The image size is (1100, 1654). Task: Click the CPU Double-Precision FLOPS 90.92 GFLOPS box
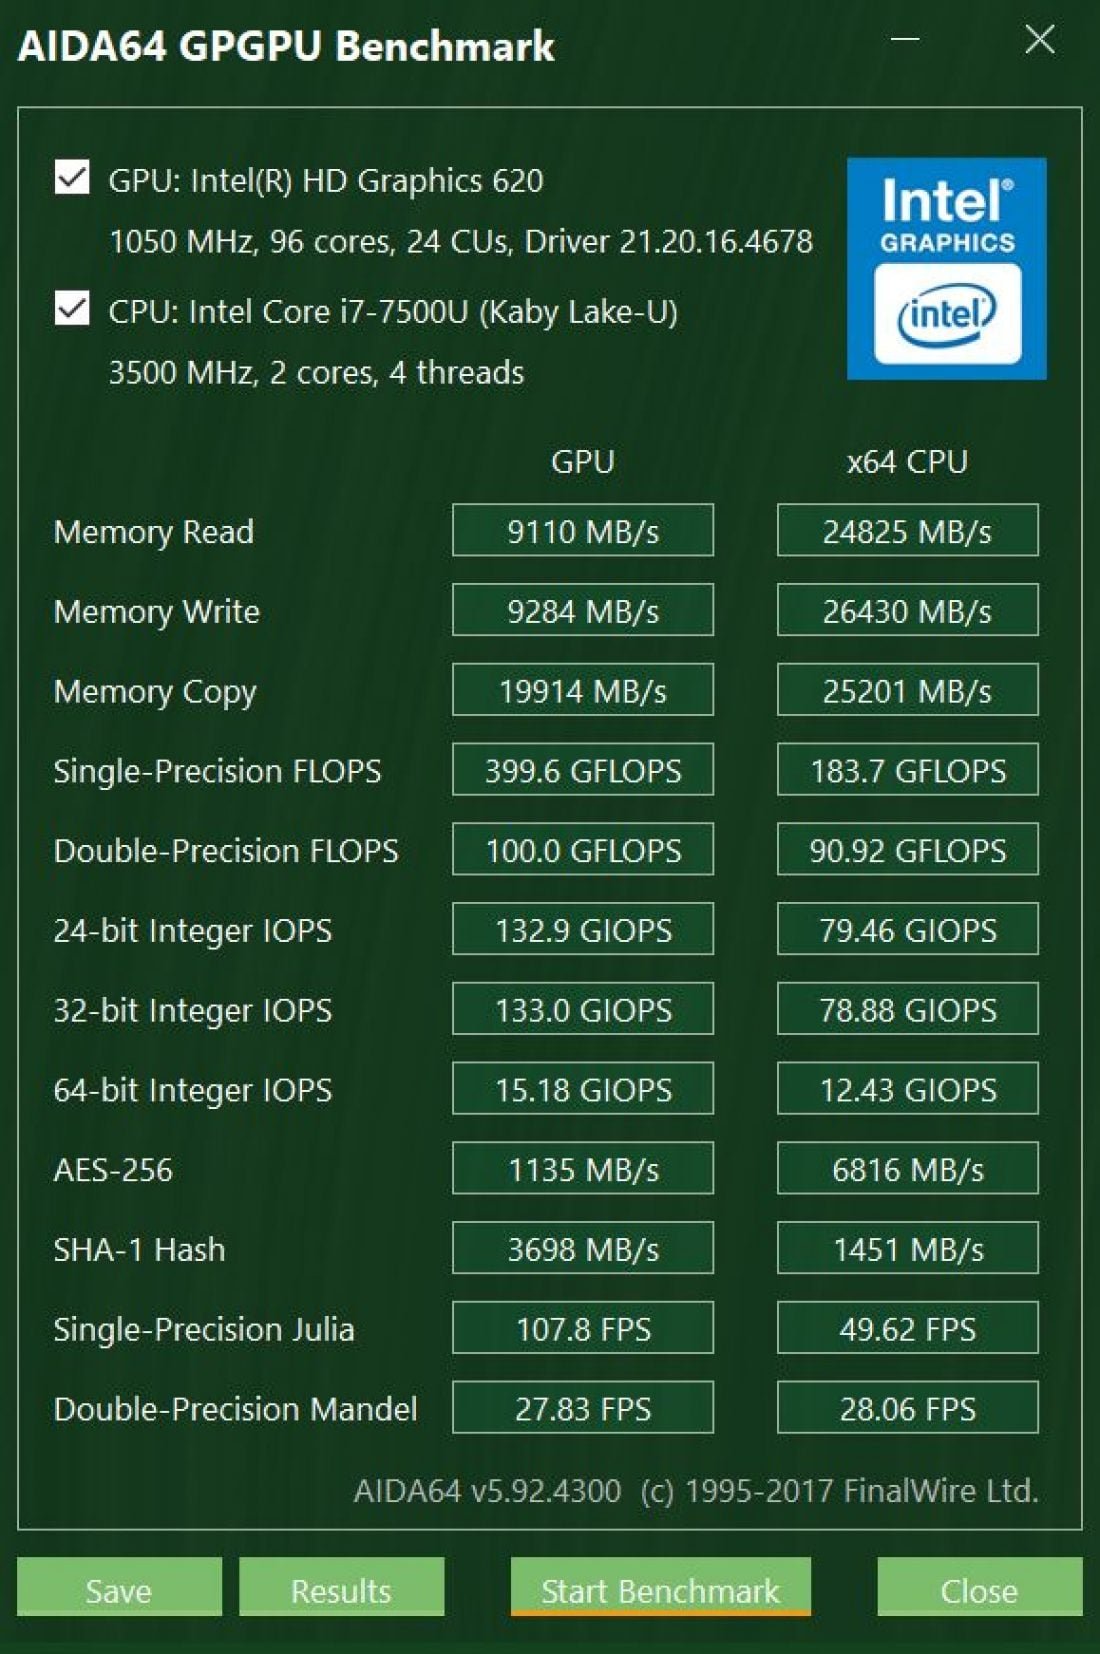tap(907, 849)
